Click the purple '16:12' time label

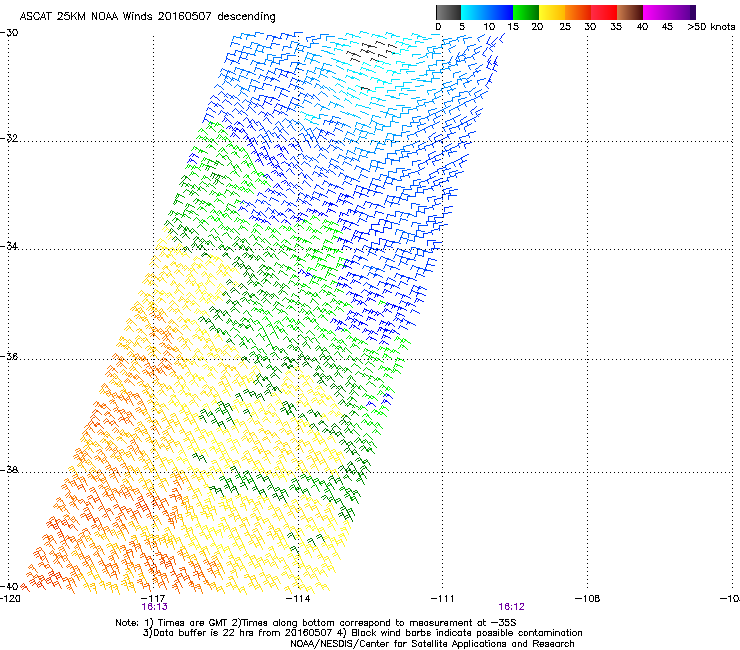(x=512, y=607)
